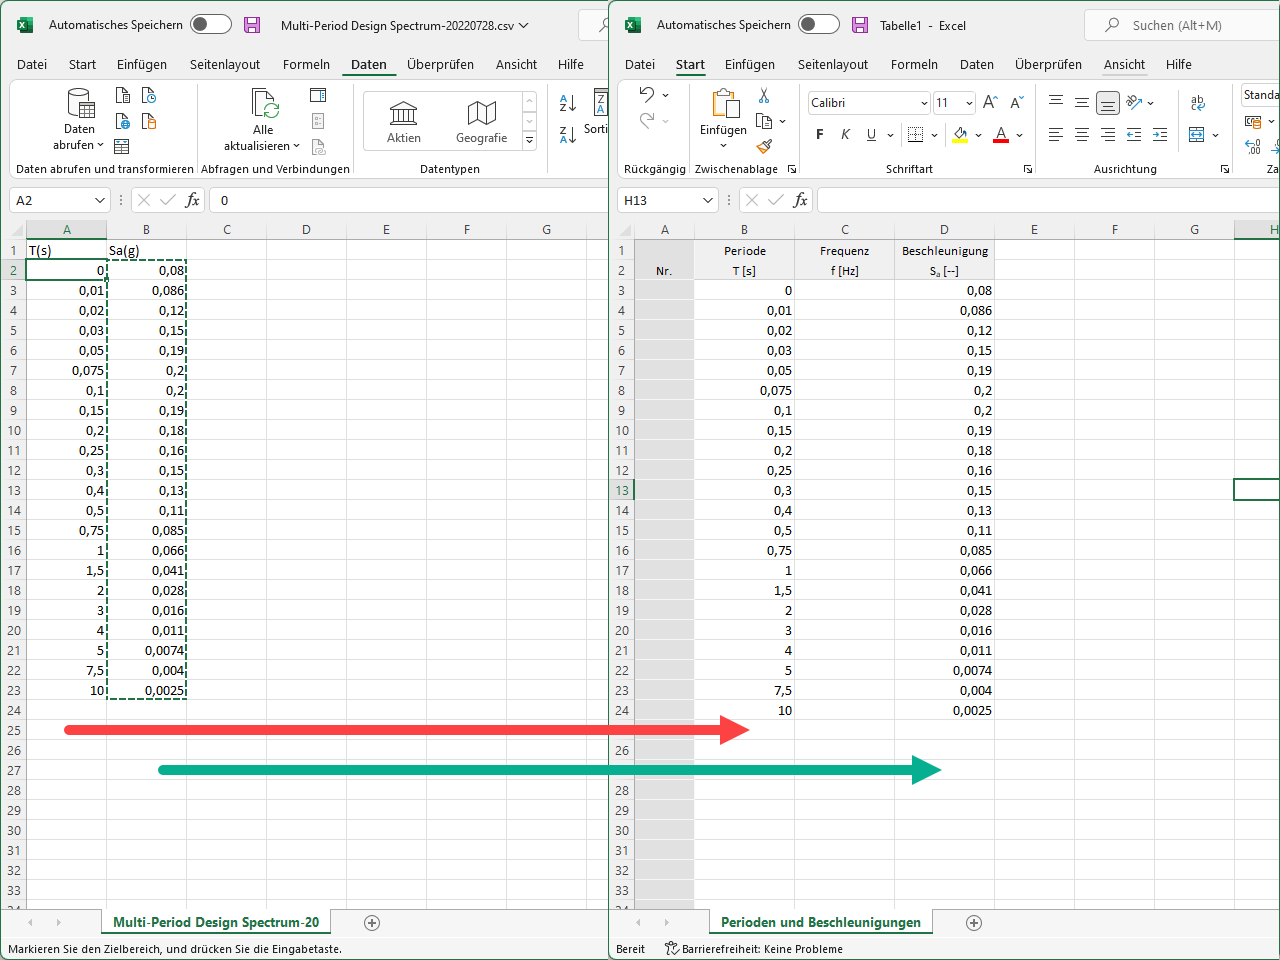Toggle italic formatting K button
This screenshot has width=1280, height=960.
coord(846,135)
